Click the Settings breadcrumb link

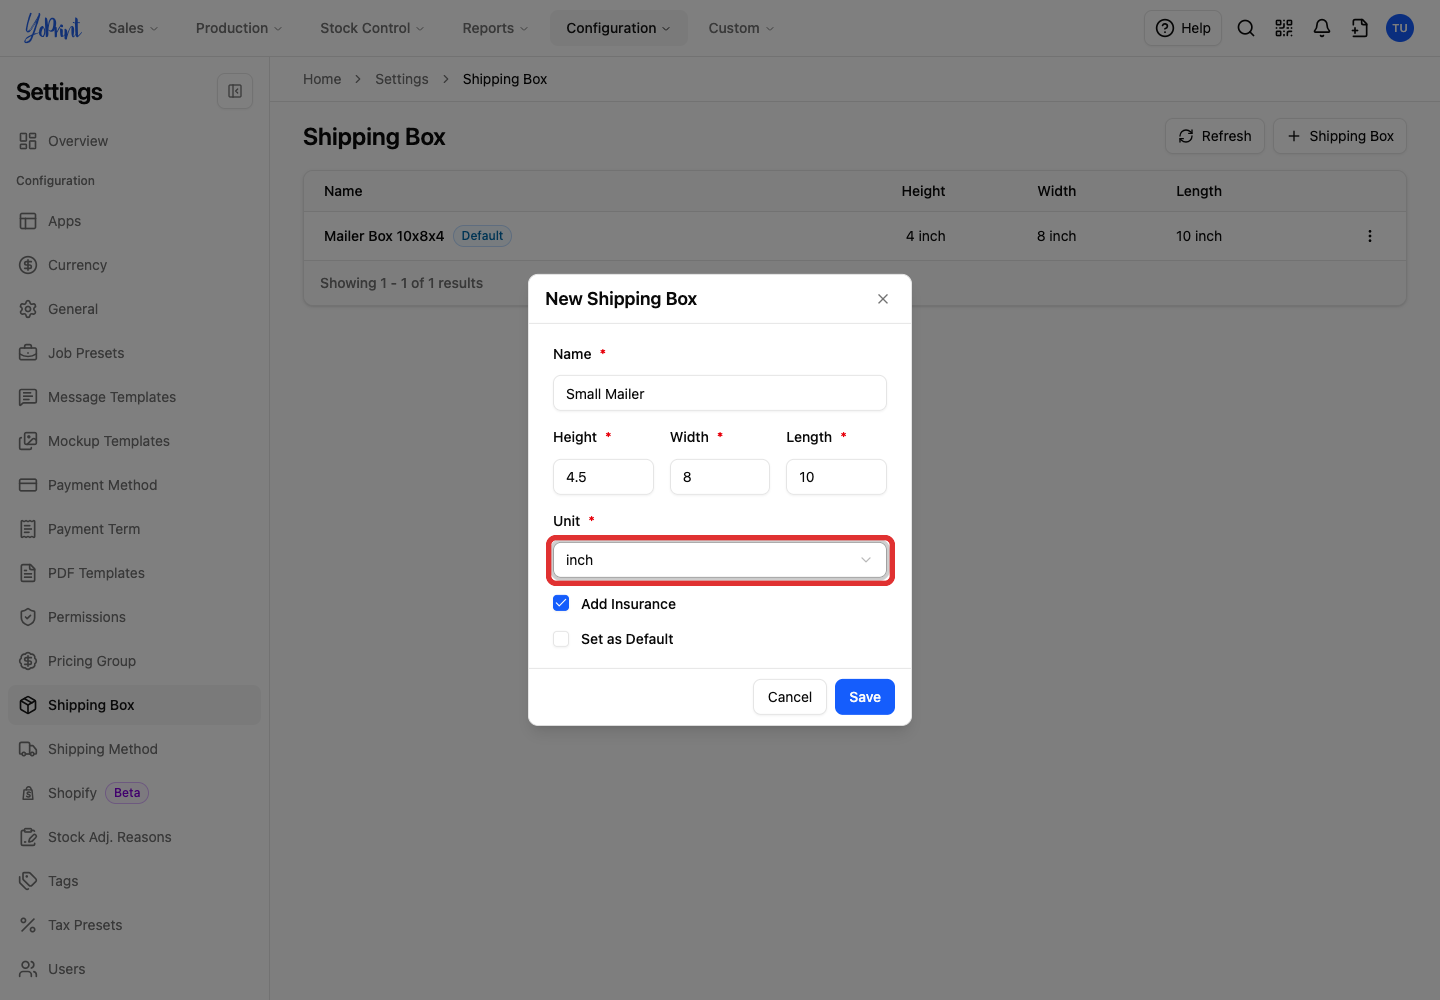point(402,79)
